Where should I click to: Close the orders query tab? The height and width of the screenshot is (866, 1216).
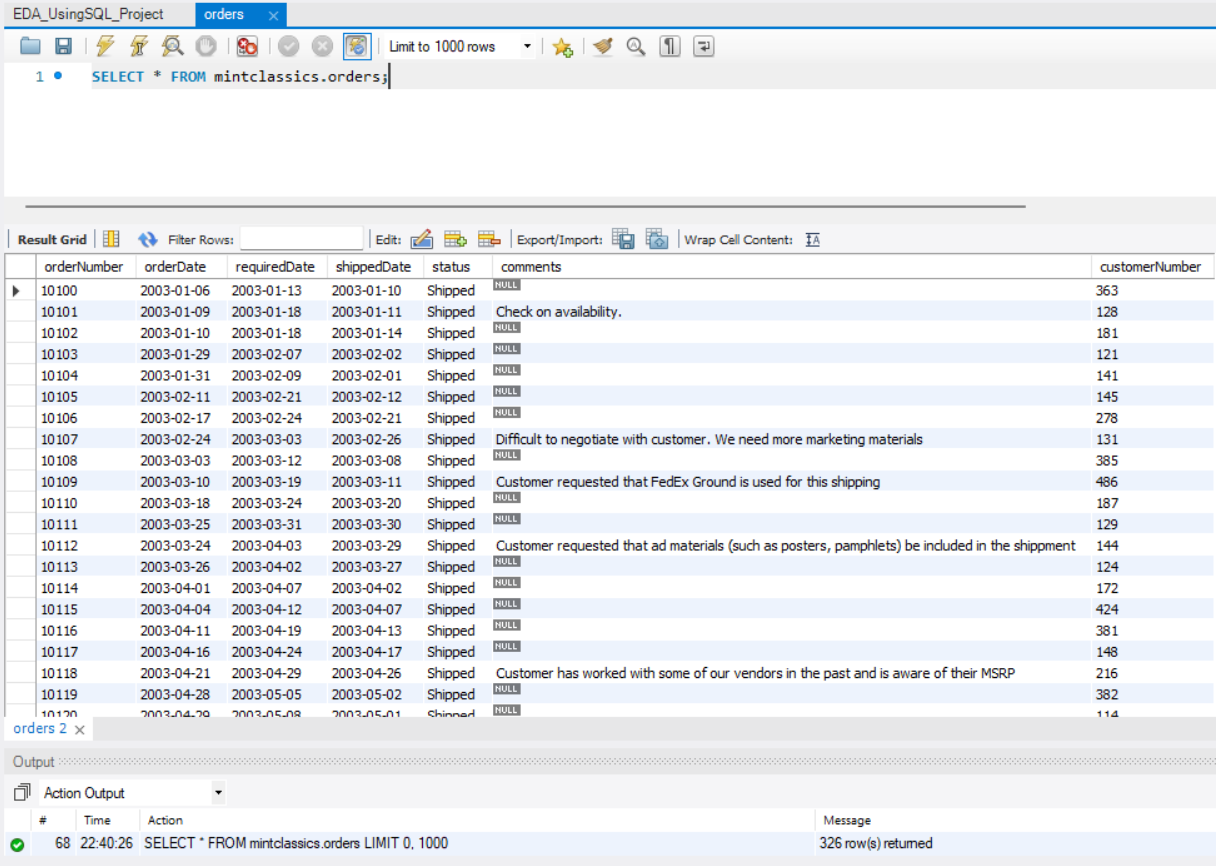click(x=274, y=15)
